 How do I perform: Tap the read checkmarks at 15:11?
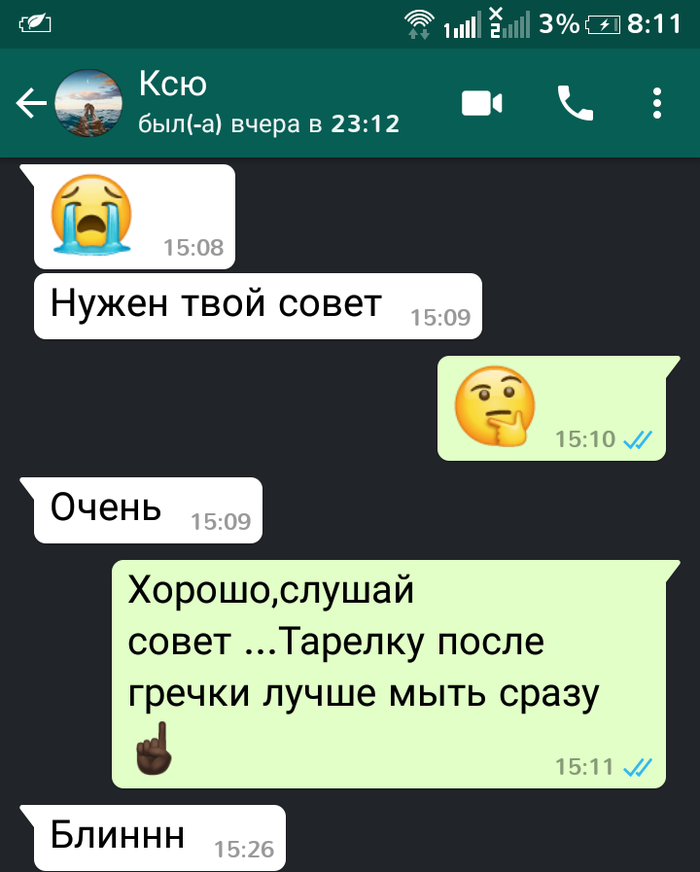click(x=637, y=768)
